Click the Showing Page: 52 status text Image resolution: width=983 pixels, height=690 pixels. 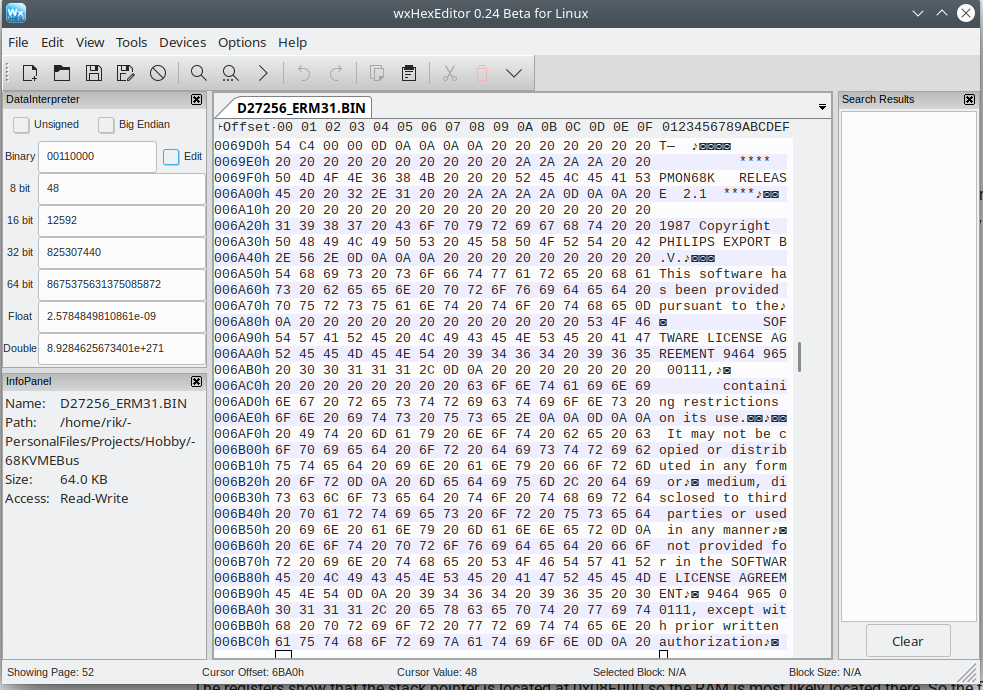[x=50, y=672]
